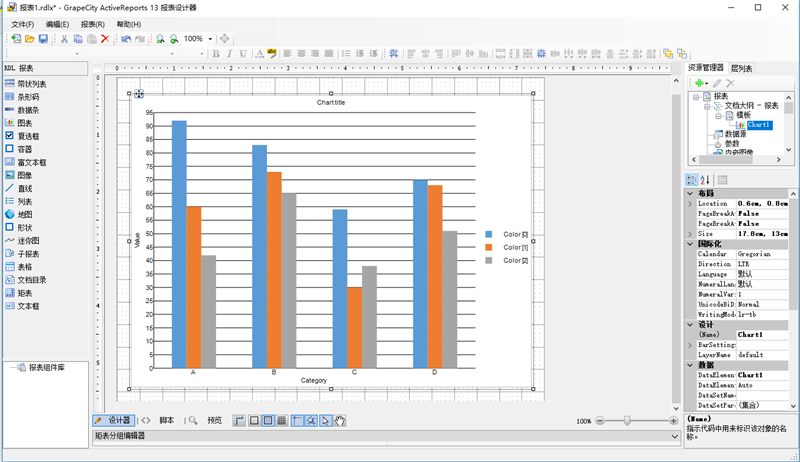Toggle the pan hand mode button
The height and width of the screenshot is (462, 800).
point(340,421)
